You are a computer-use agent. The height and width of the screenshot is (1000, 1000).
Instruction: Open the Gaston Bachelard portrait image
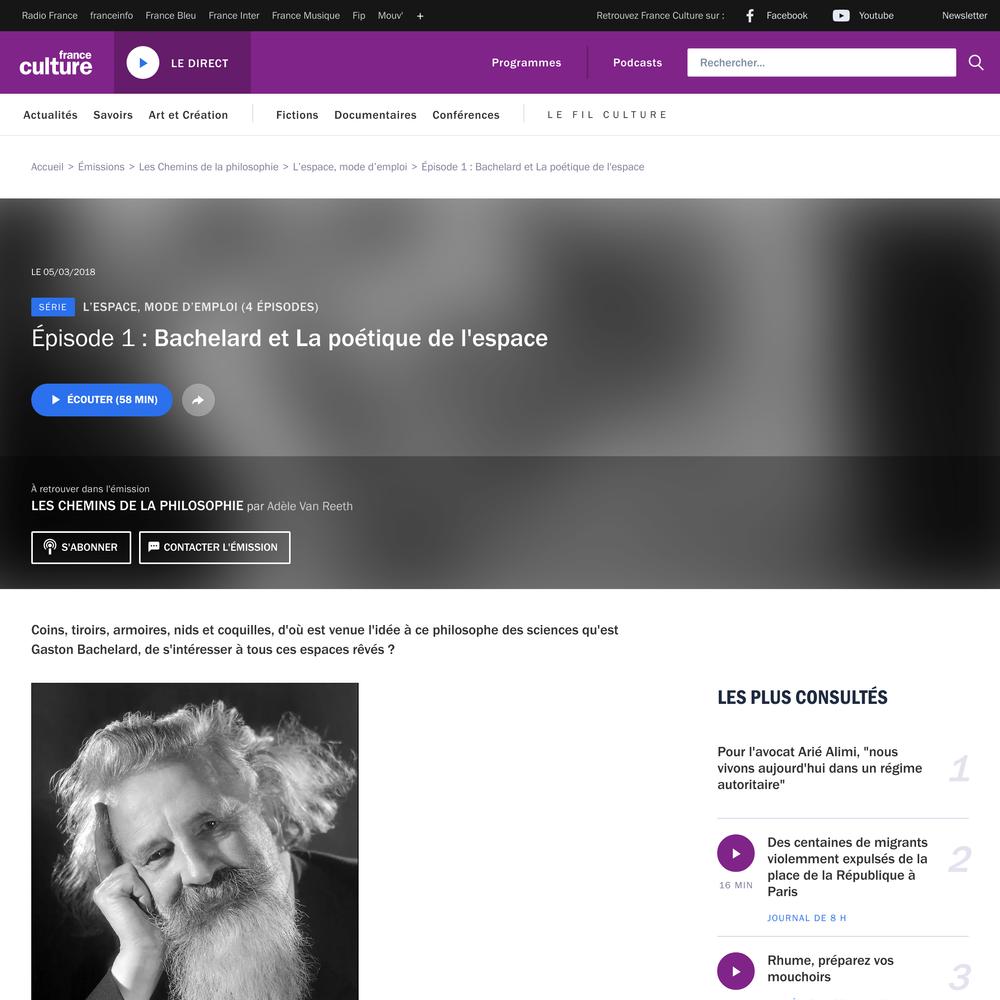pyautogui.click(x=195, y=841)
